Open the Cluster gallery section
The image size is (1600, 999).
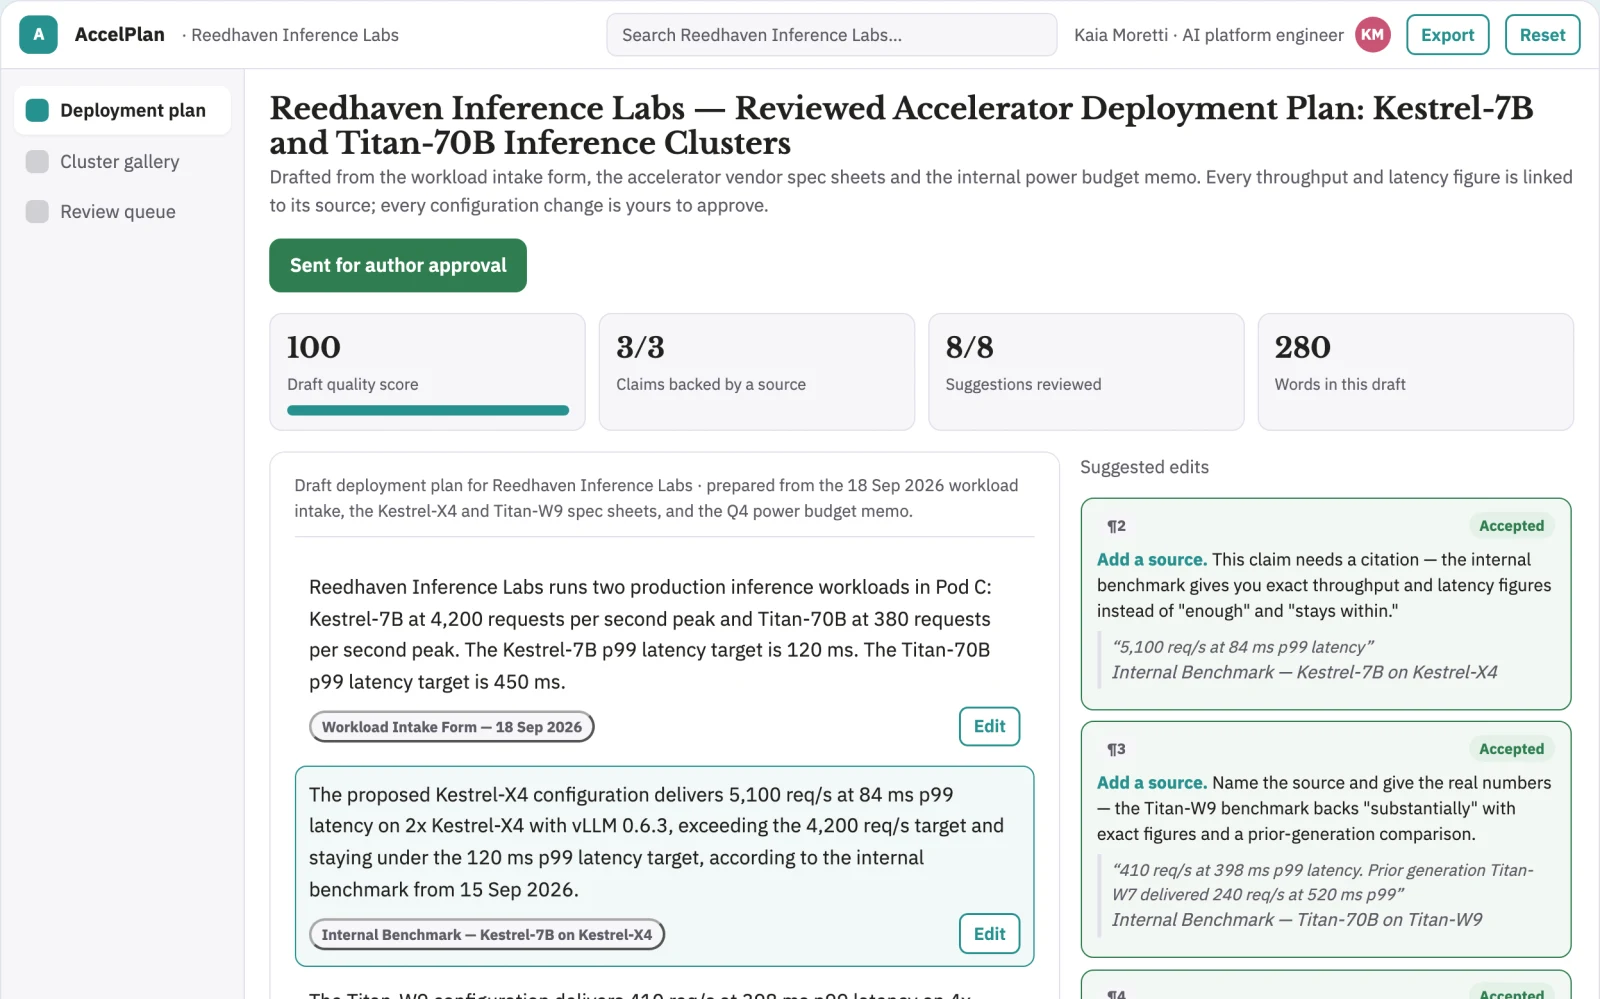(x=122, y=161)
